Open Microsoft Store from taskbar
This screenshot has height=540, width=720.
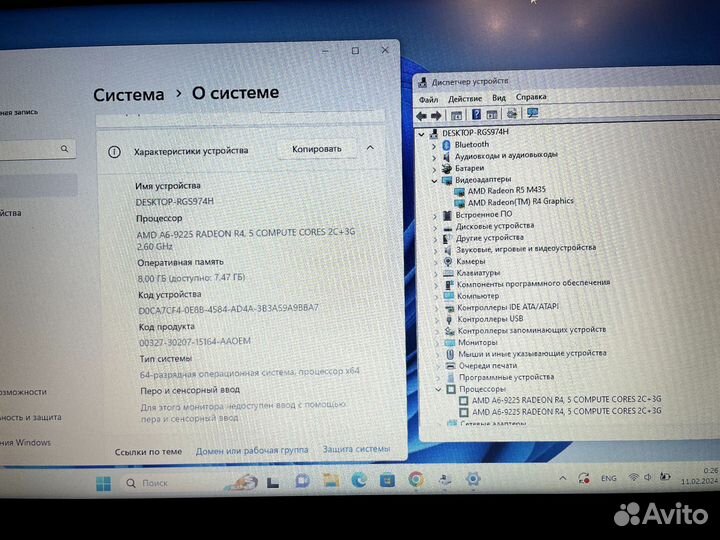pos(388,480)
